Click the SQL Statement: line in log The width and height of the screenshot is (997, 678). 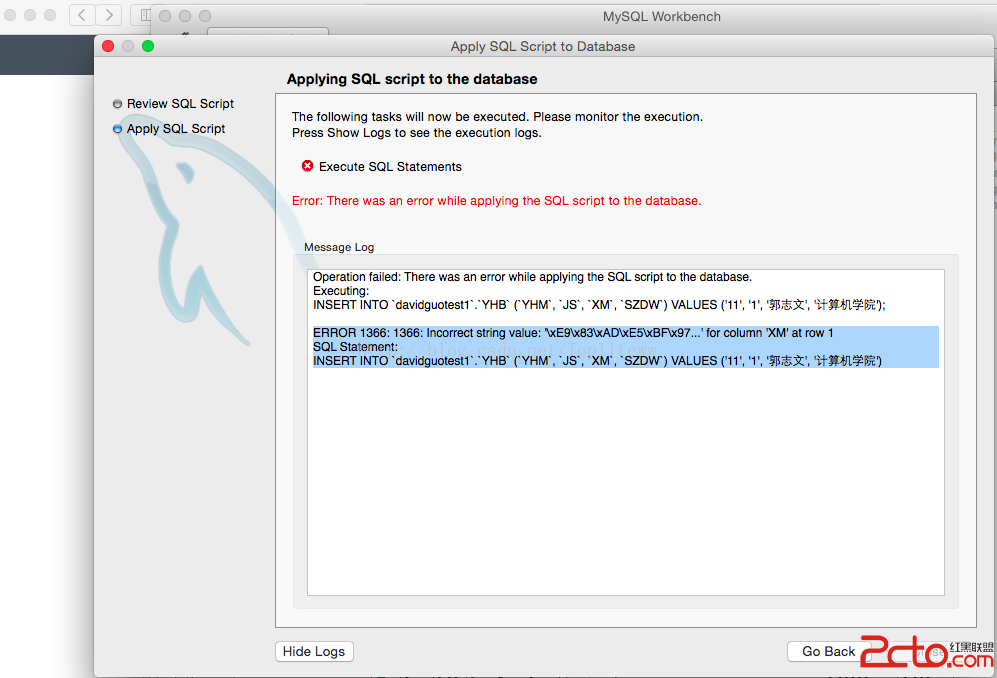click(355, 347)
